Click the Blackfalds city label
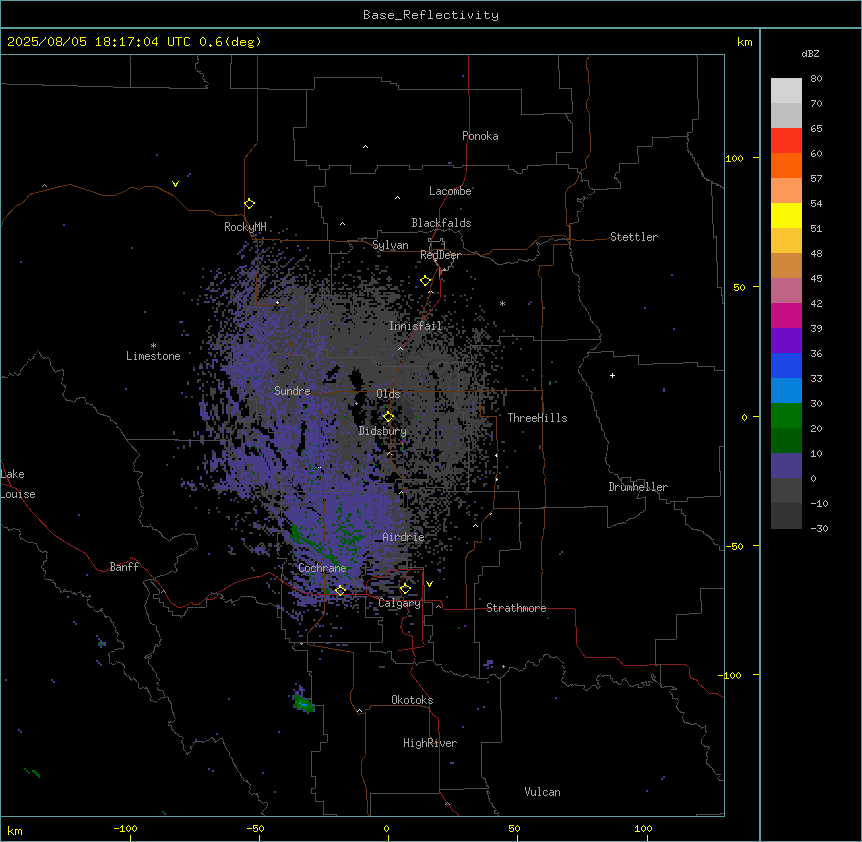Viewport: 862px width, 842px height. [441, 223]
